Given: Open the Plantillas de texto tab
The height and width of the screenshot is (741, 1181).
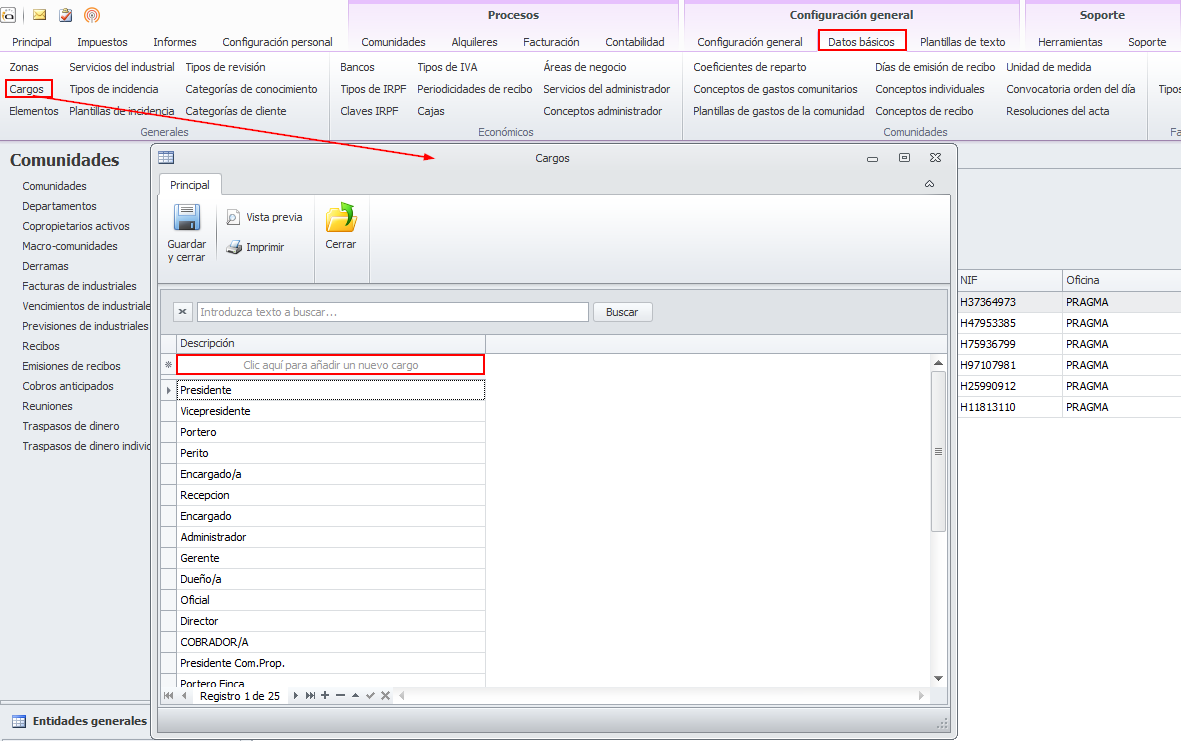Looking at the screenshot, I should click(x=963, y=42).
